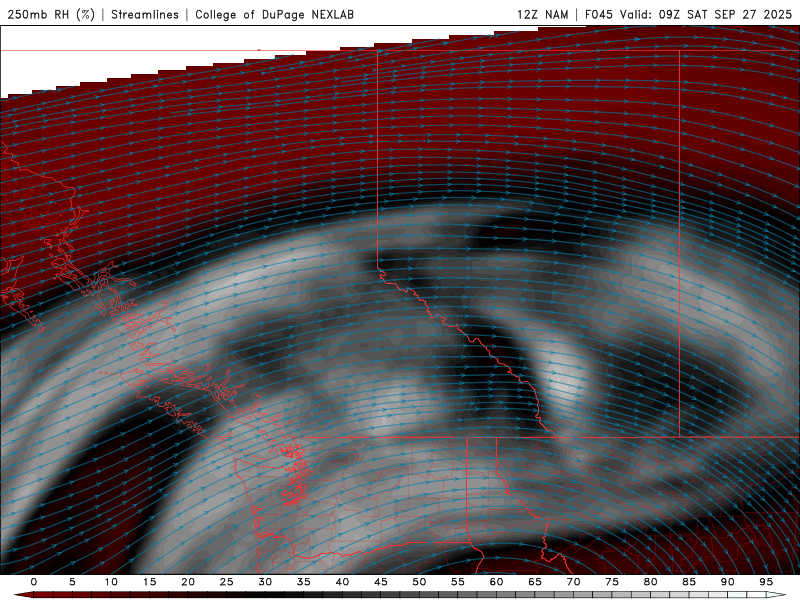800x600 pixels.
Task: Click the 10 label on the legend
Action: [111, 582]
